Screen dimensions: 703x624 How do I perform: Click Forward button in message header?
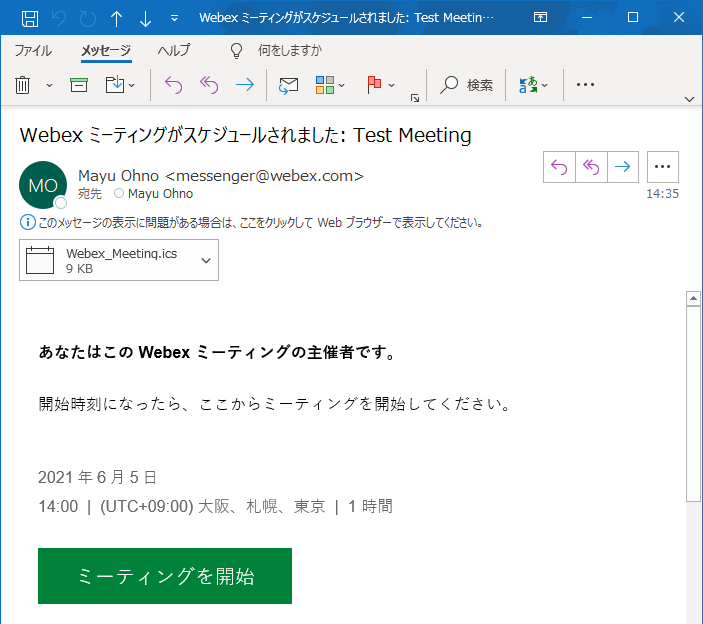click(x=623, y=167)
